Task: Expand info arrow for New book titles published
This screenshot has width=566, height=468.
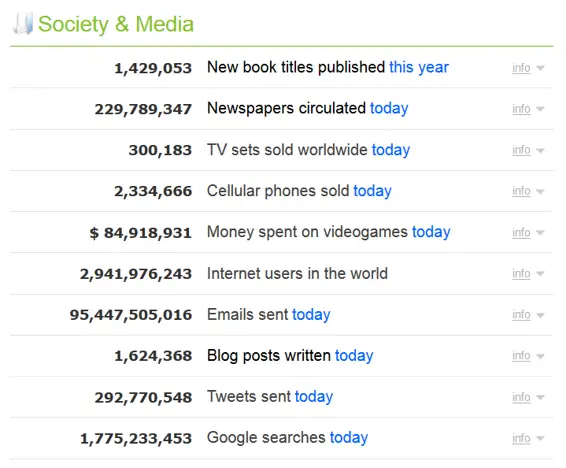Action: (540, 68)
